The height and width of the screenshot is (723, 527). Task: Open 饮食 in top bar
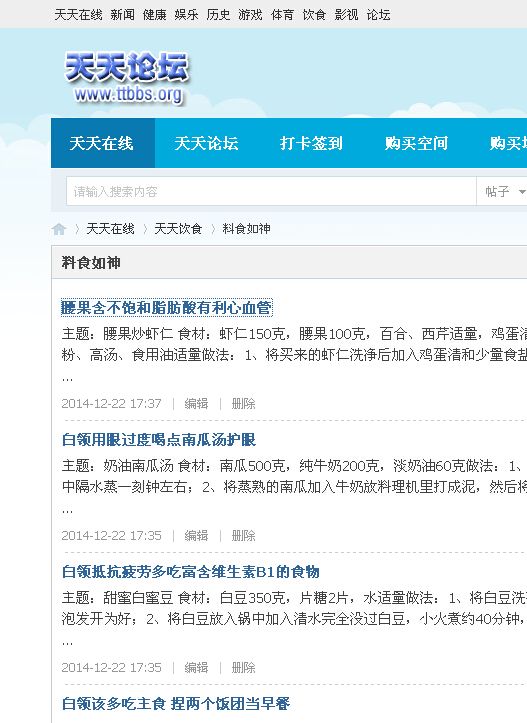click(314, 15)
